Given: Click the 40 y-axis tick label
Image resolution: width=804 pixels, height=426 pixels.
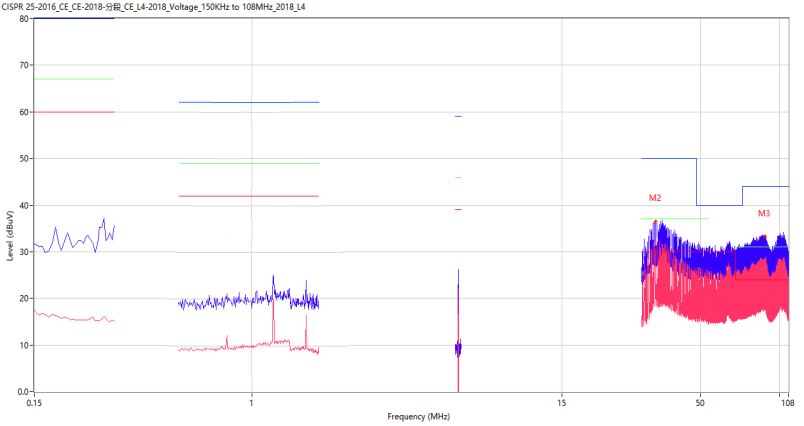Looking at the screenshot, I should pos(24,205).
